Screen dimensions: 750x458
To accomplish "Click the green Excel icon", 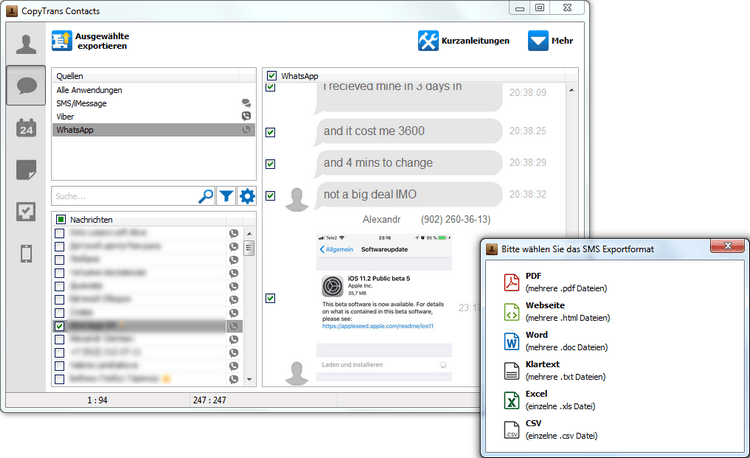I will [511, 400].
